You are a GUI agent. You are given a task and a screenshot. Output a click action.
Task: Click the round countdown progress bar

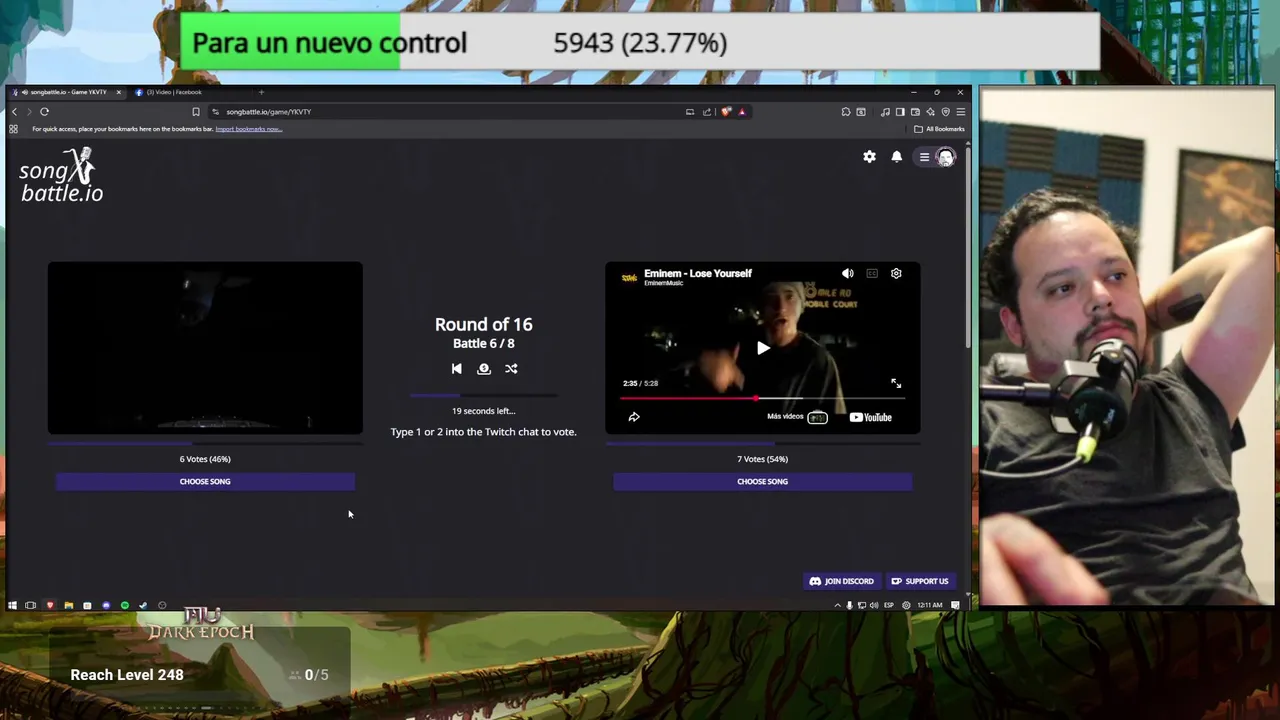[484, 396]
